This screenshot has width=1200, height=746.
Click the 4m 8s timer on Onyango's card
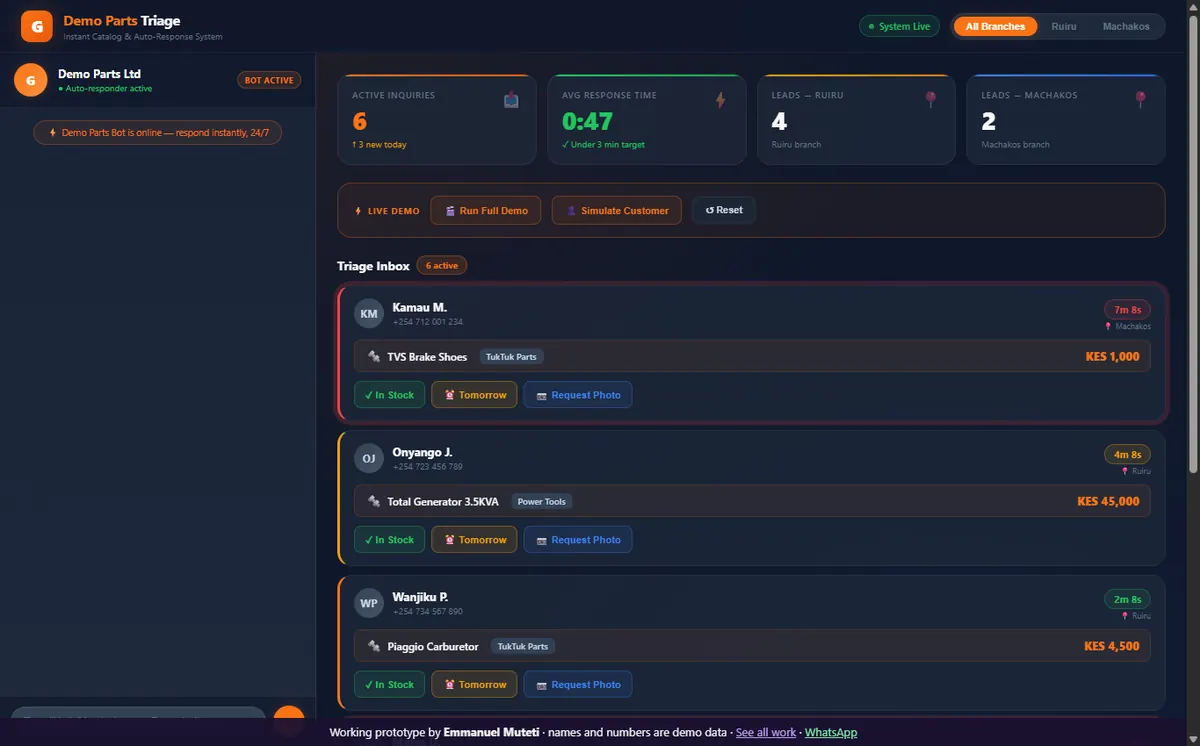pyautogui.click(x=1127, y=455)
